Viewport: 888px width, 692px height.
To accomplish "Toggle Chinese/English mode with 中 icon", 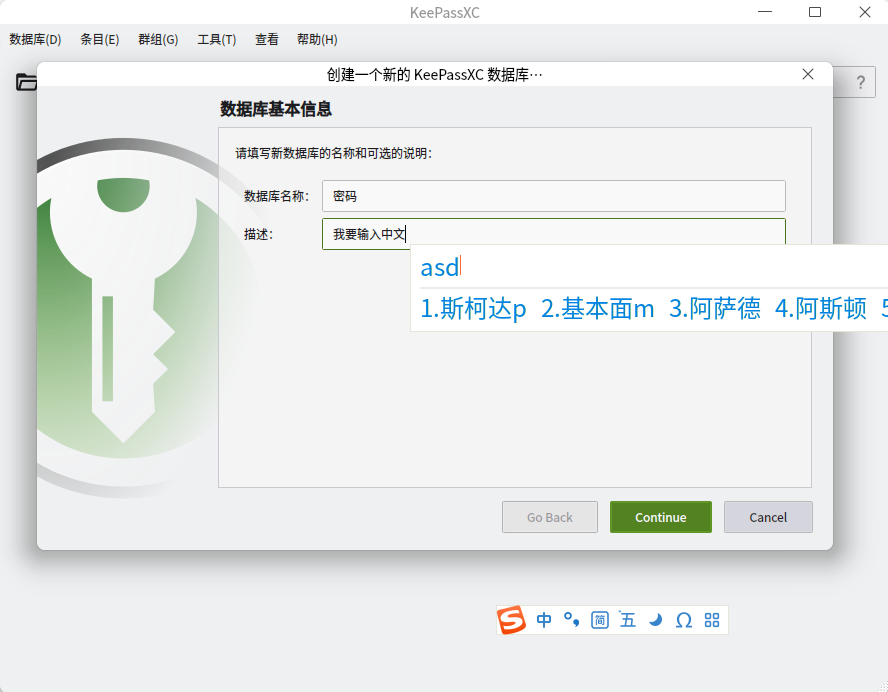I will 544,621.
